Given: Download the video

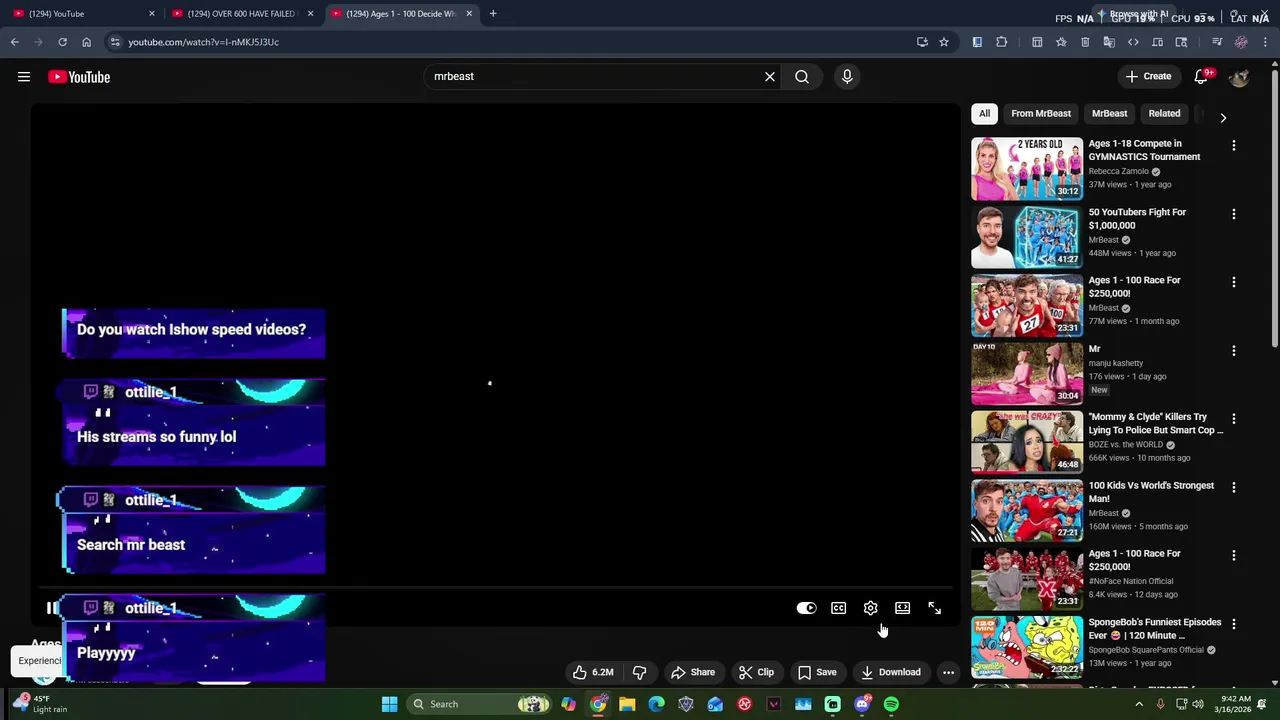Looking at the screenshot, I should [890, 672].
